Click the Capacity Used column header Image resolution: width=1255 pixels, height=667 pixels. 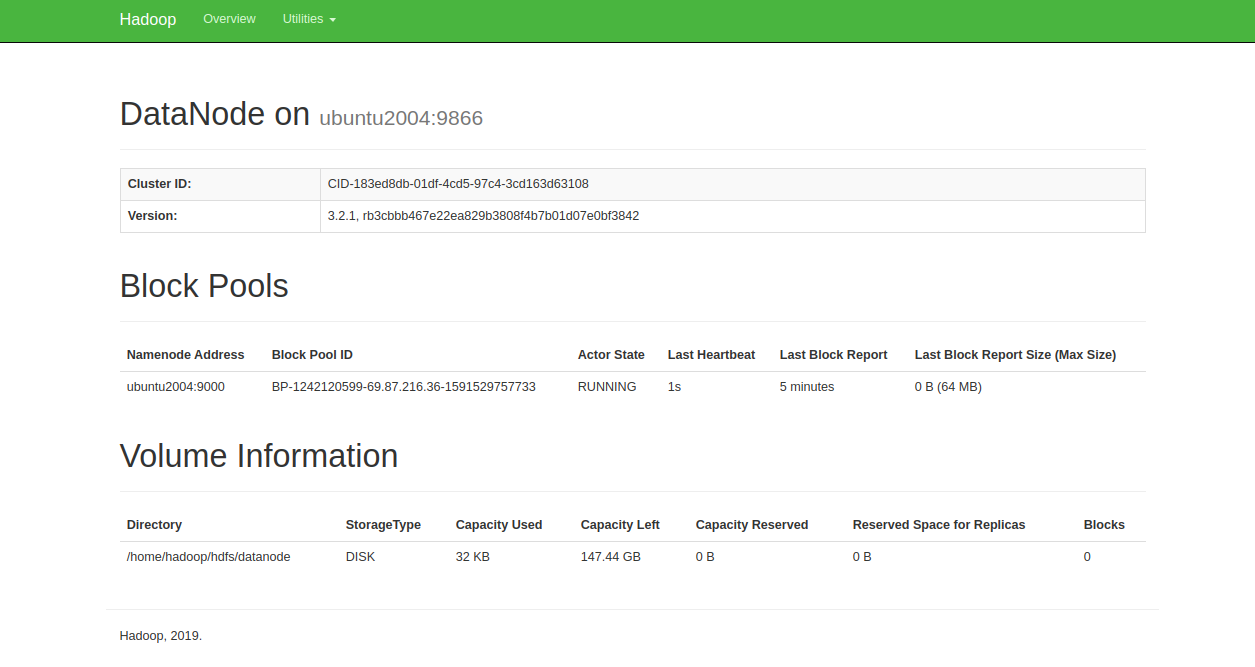coord(499,525)
